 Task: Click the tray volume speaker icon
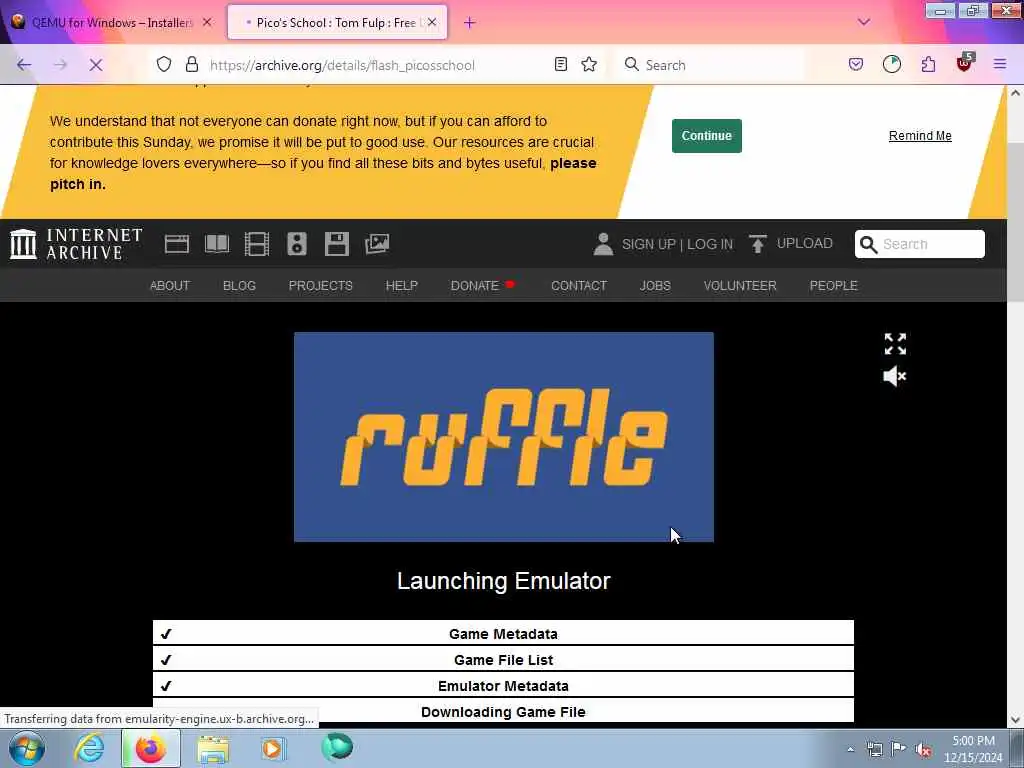click(923, 749)
